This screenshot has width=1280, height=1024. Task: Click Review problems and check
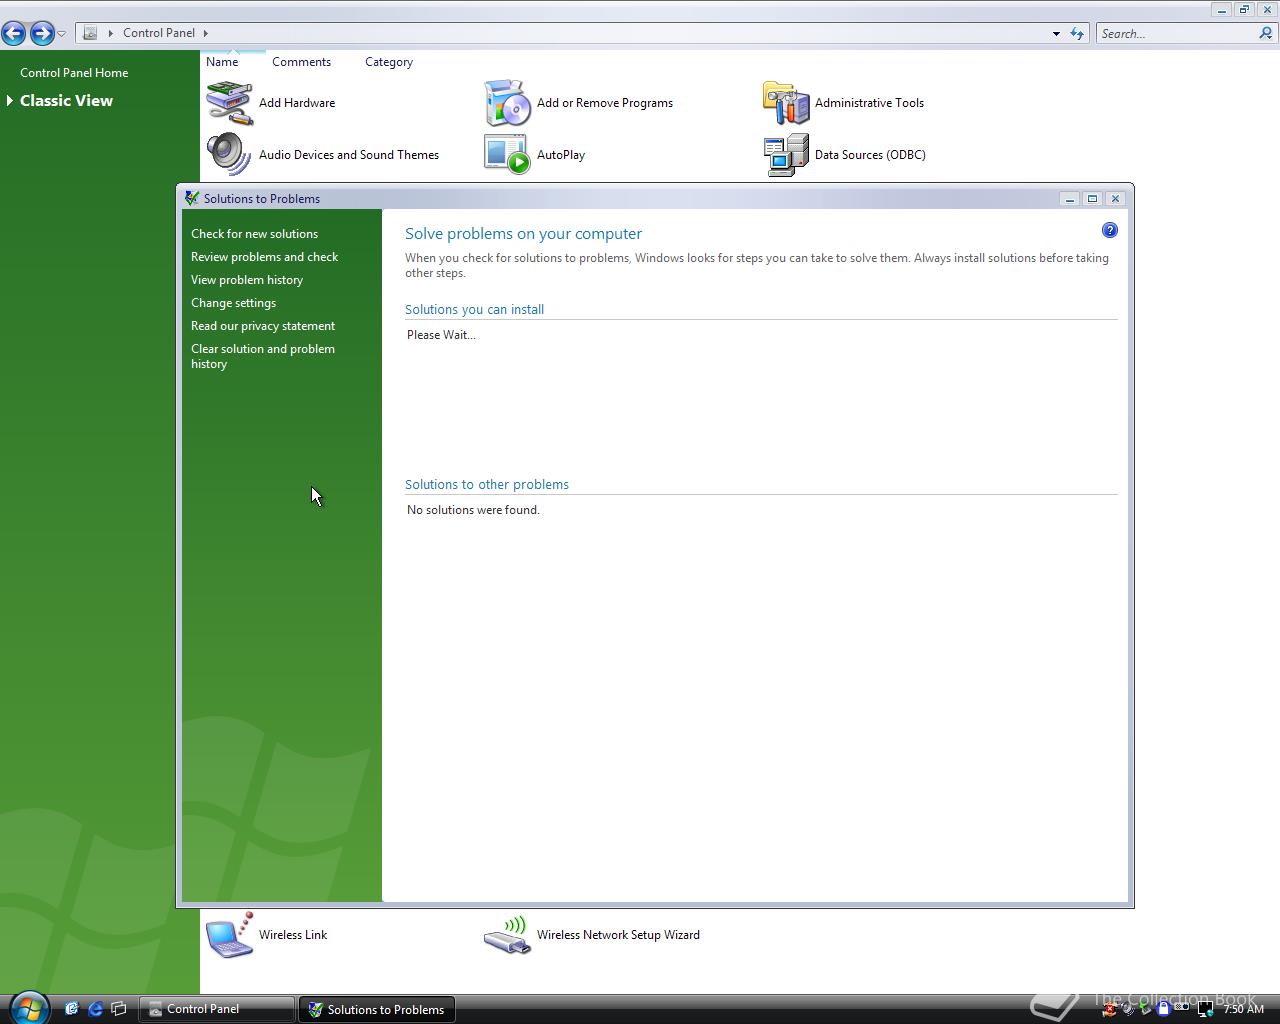coord(264,257)
